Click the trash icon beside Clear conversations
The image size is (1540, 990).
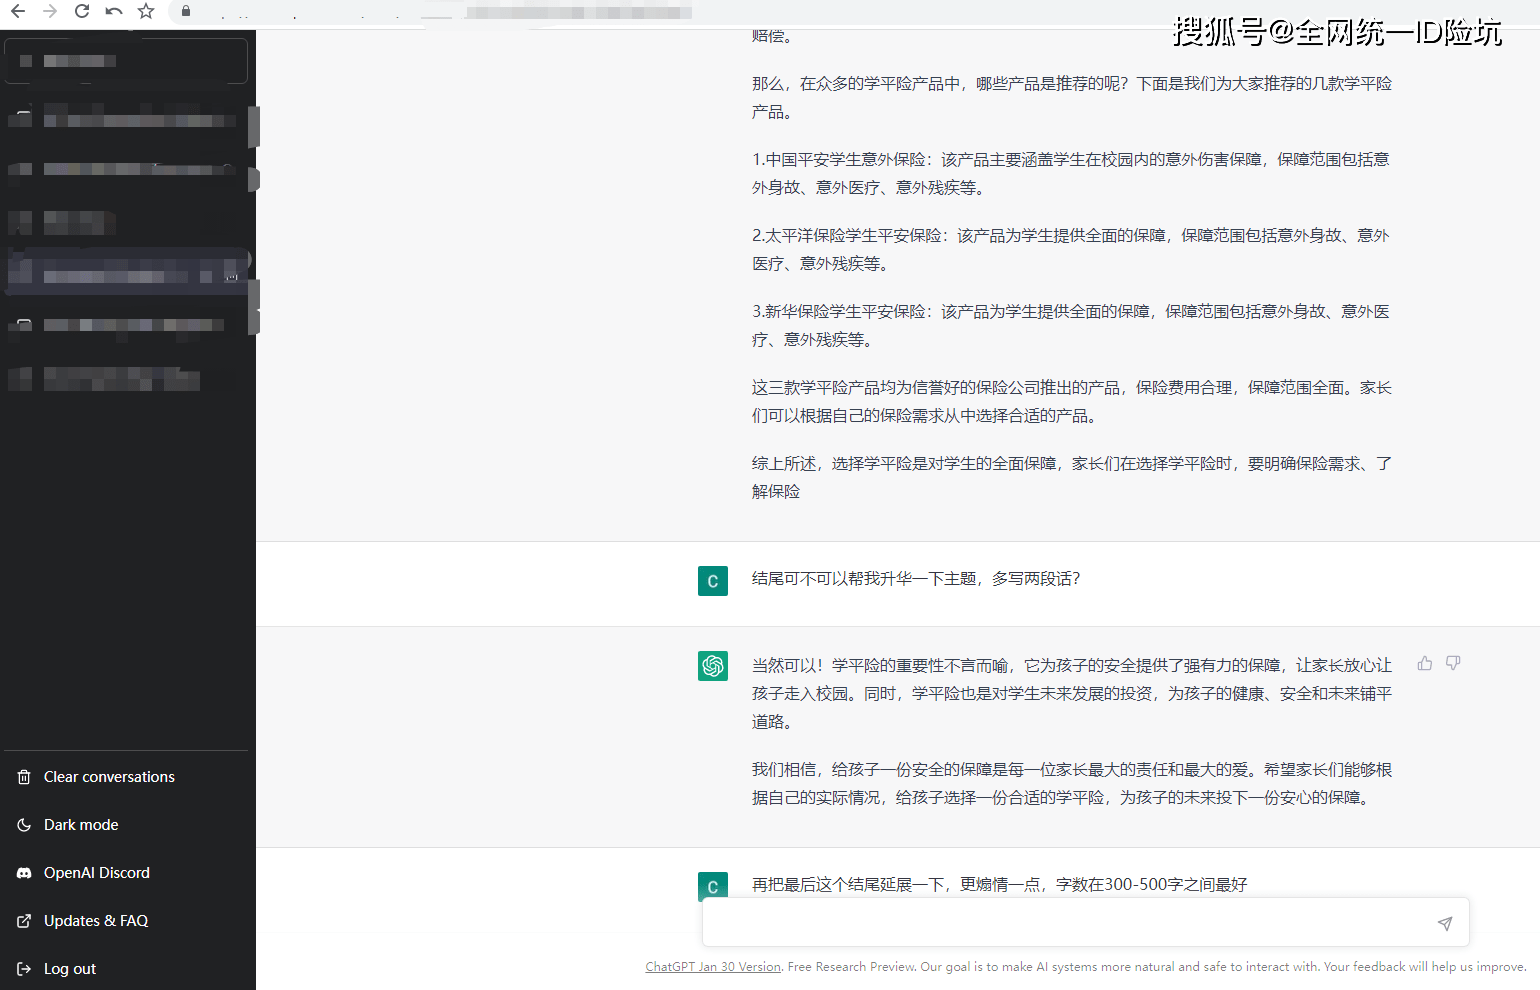click(22, 776)
